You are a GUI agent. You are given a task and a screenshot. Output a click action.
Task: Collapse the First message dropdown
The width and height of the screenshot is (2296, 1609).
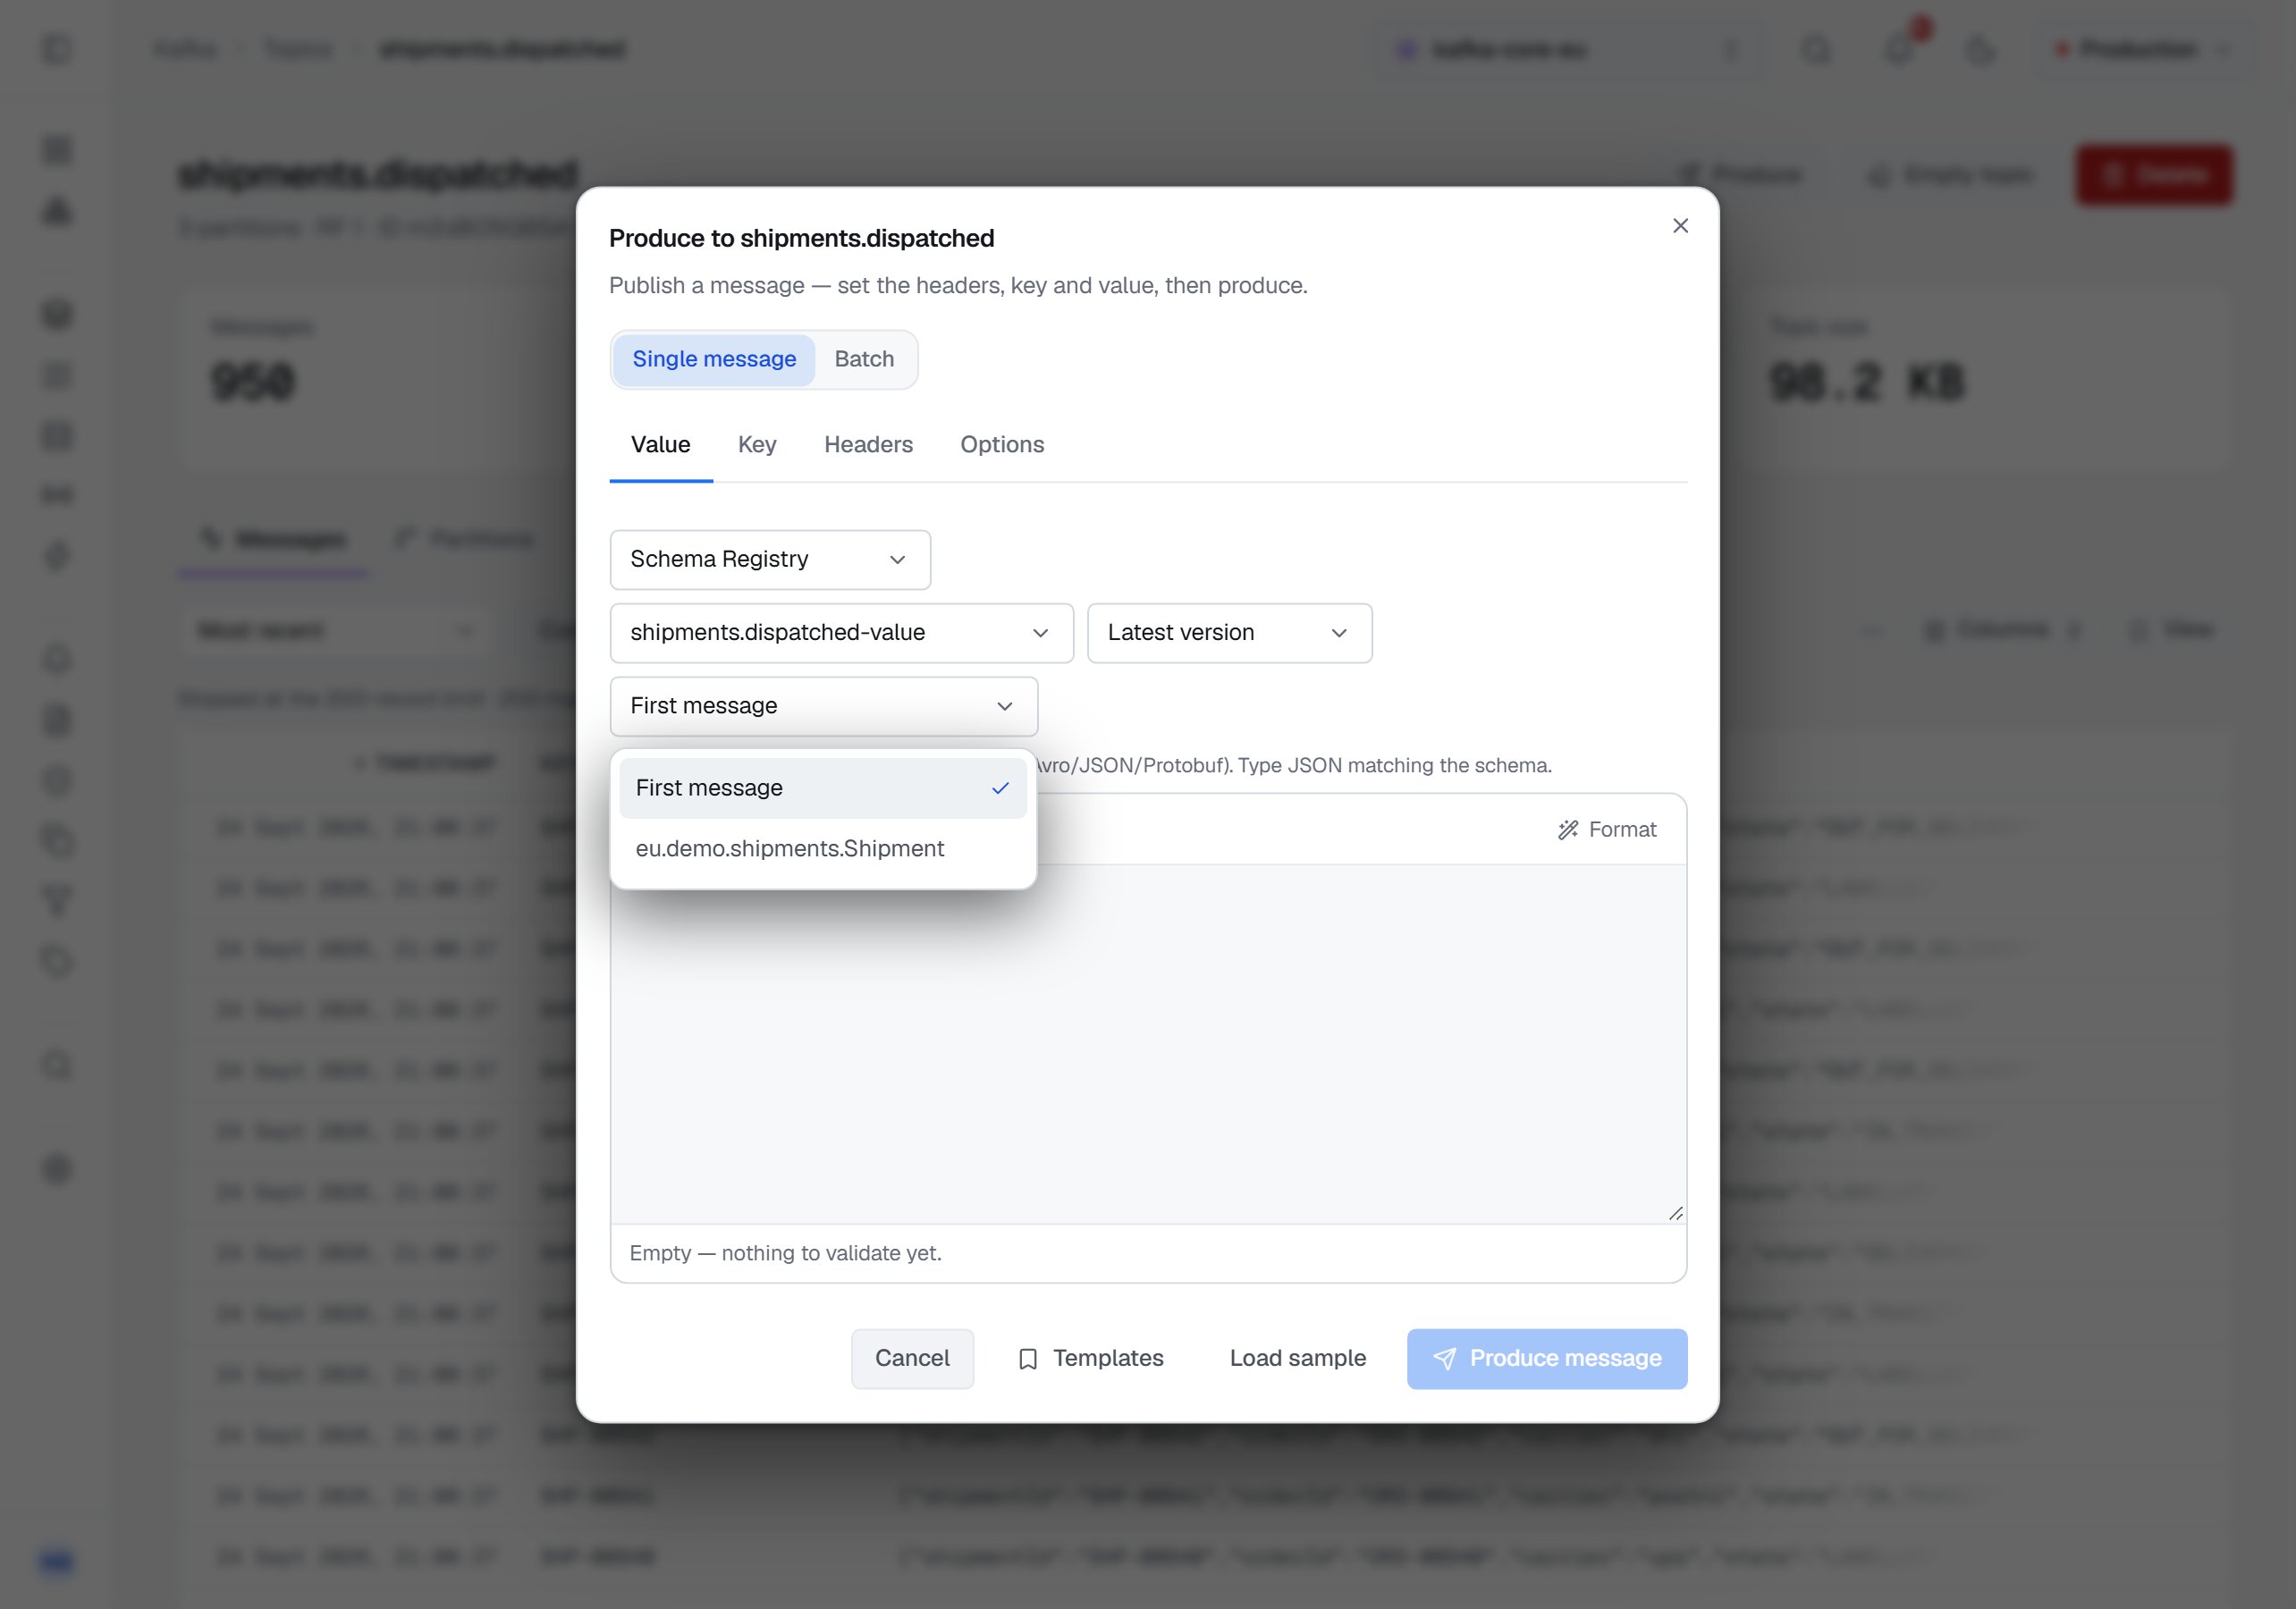pos(823,706)
